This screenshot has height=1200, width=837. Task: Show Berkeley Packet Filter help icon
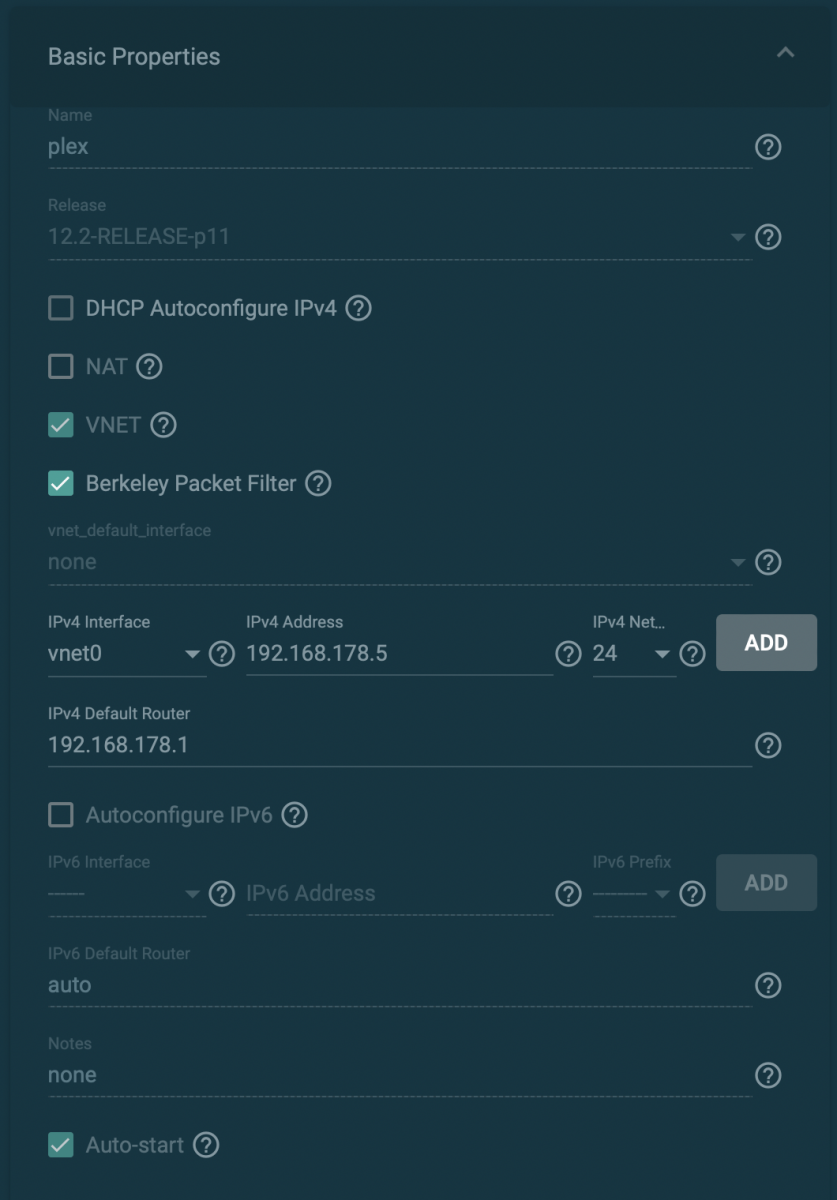(x=318, y=484)
